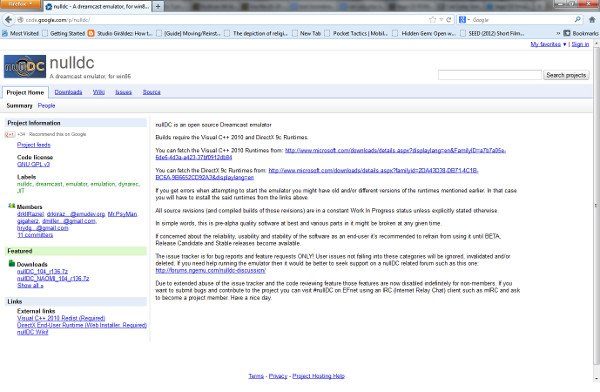
Task: Click the emulator label
Action: point(77,184)
